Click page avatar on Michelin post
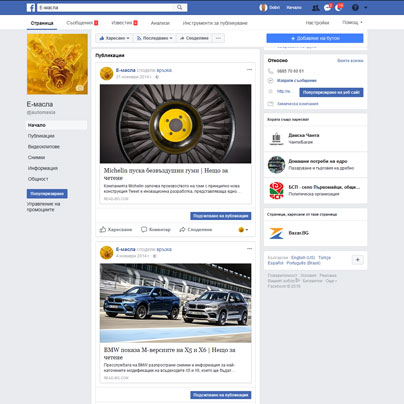 pyautogui.click(x=107, y=74)
